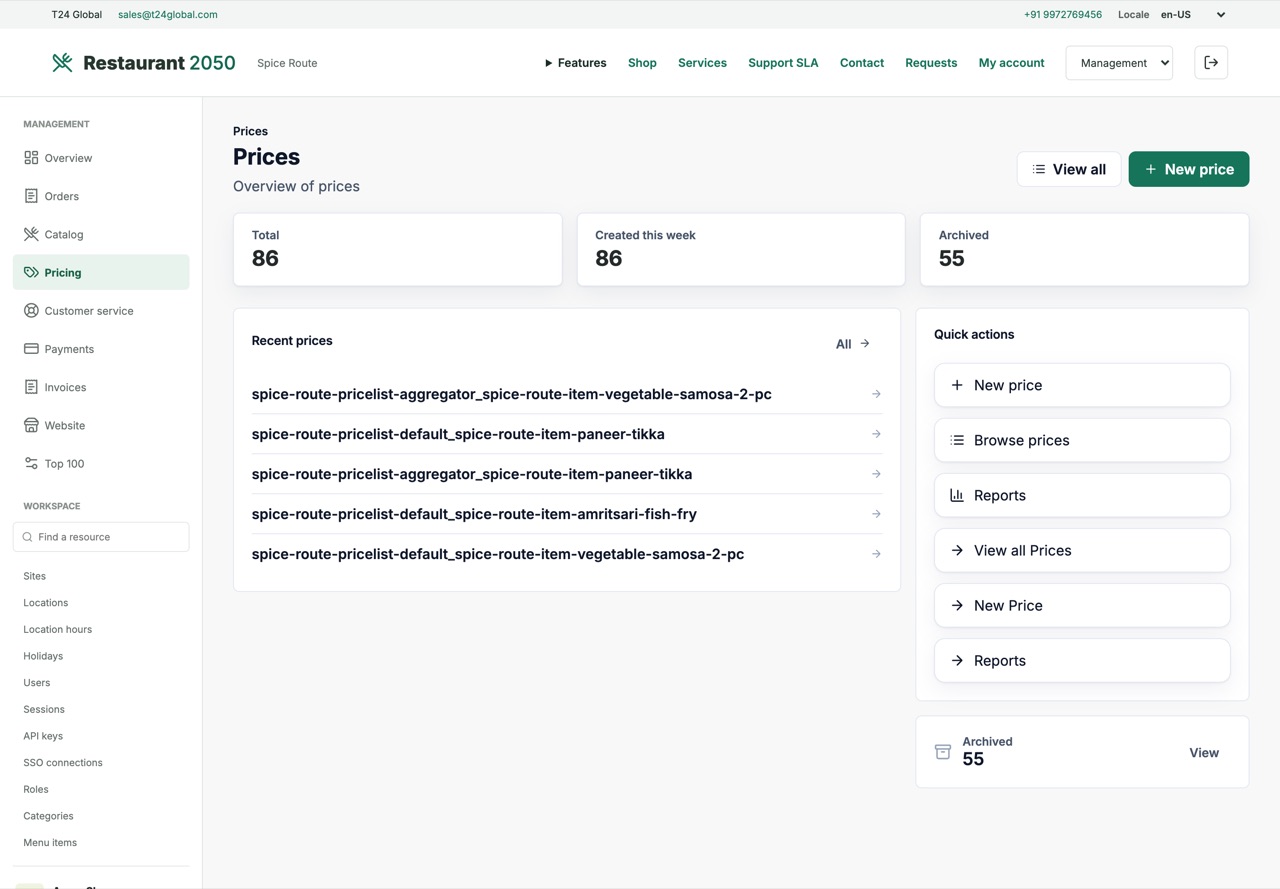Open the Management dropdown in header

point(1119,62)
